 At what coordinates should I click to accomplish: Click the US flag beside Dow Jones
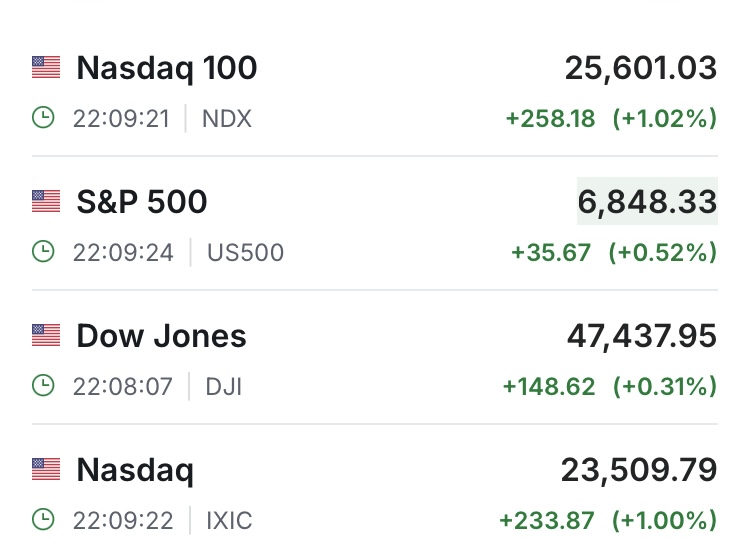tap(46, 336)
